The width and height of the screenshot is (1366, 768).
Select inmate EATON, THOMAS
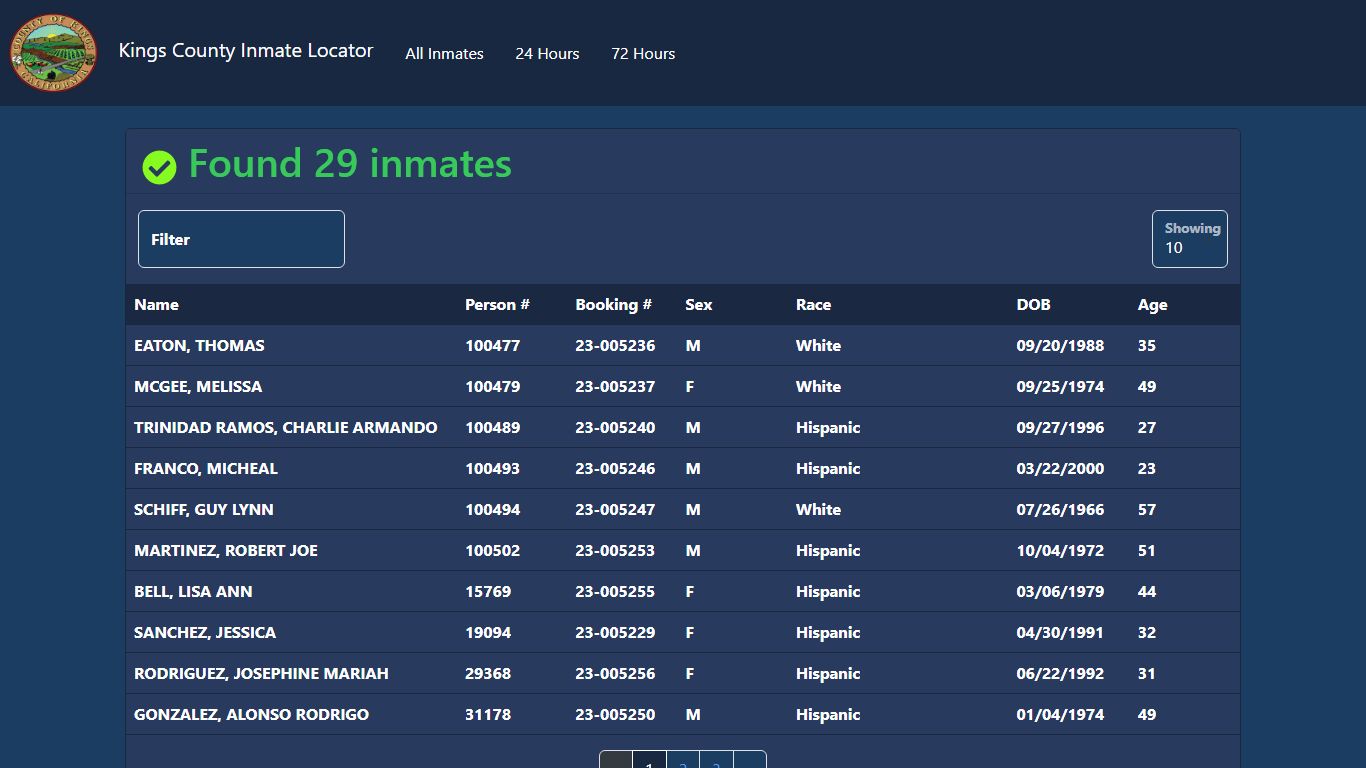pyautogui.click(x=199, y=346)
